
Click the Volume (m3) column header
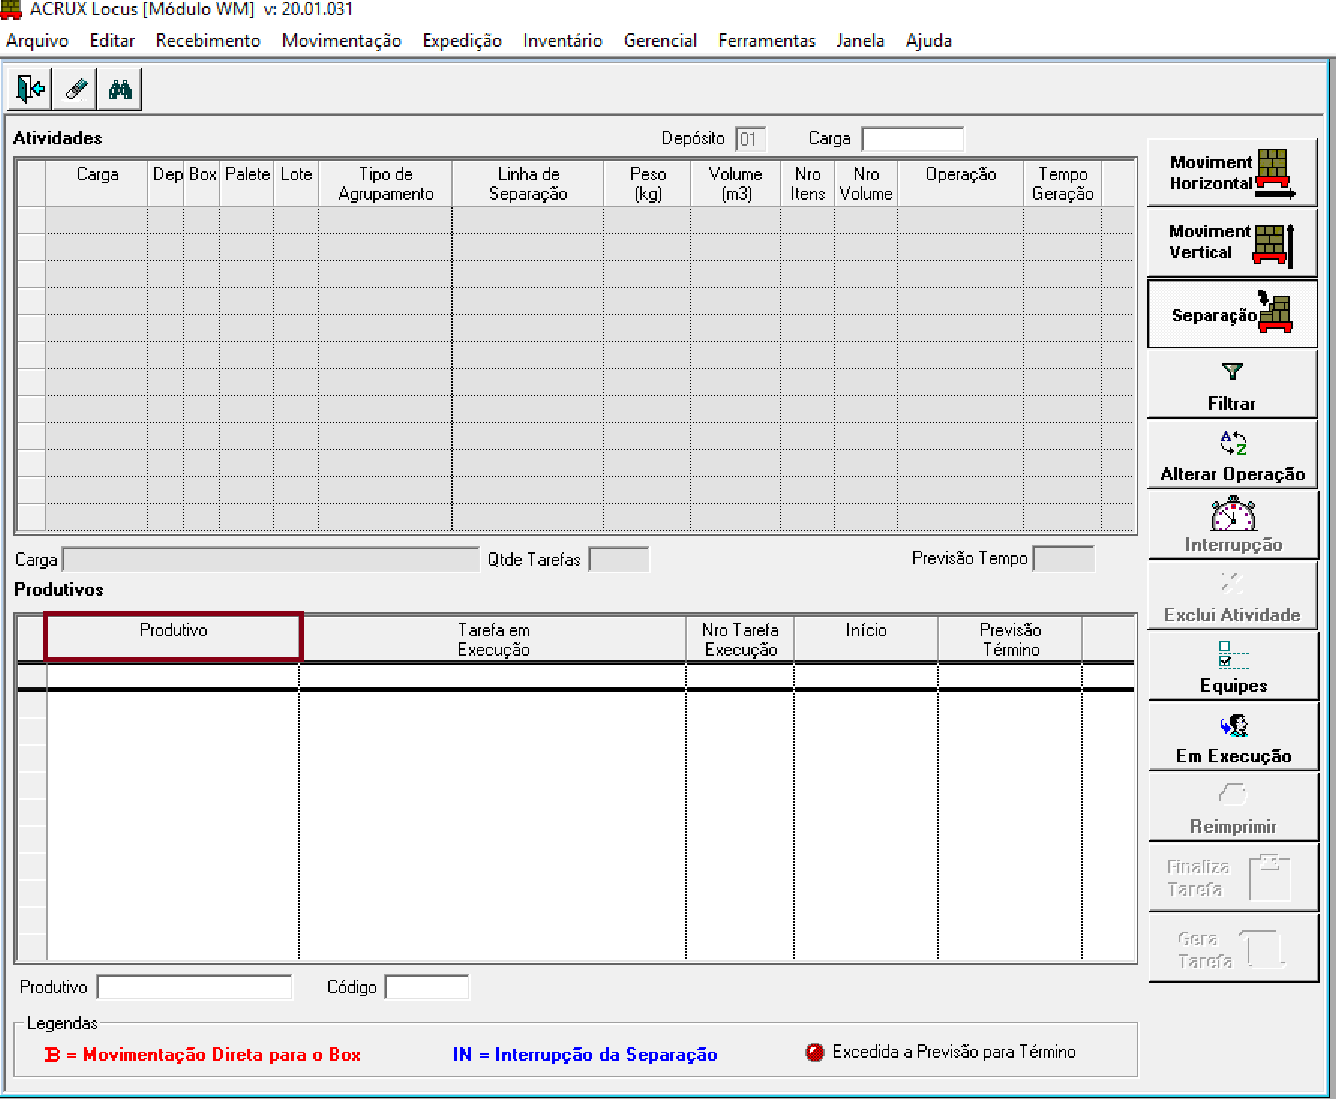tap(735, 184)
